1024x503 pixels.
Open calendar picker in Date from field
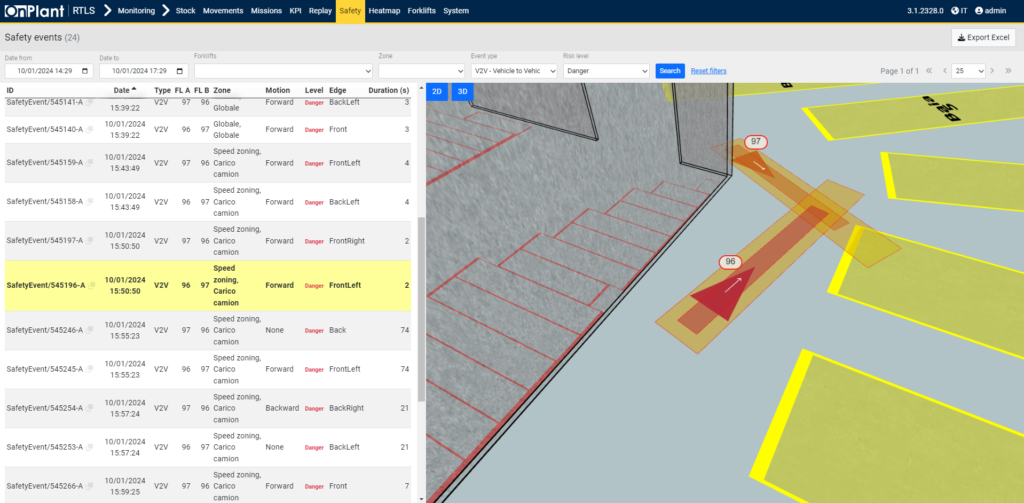(x=85, y=71)
